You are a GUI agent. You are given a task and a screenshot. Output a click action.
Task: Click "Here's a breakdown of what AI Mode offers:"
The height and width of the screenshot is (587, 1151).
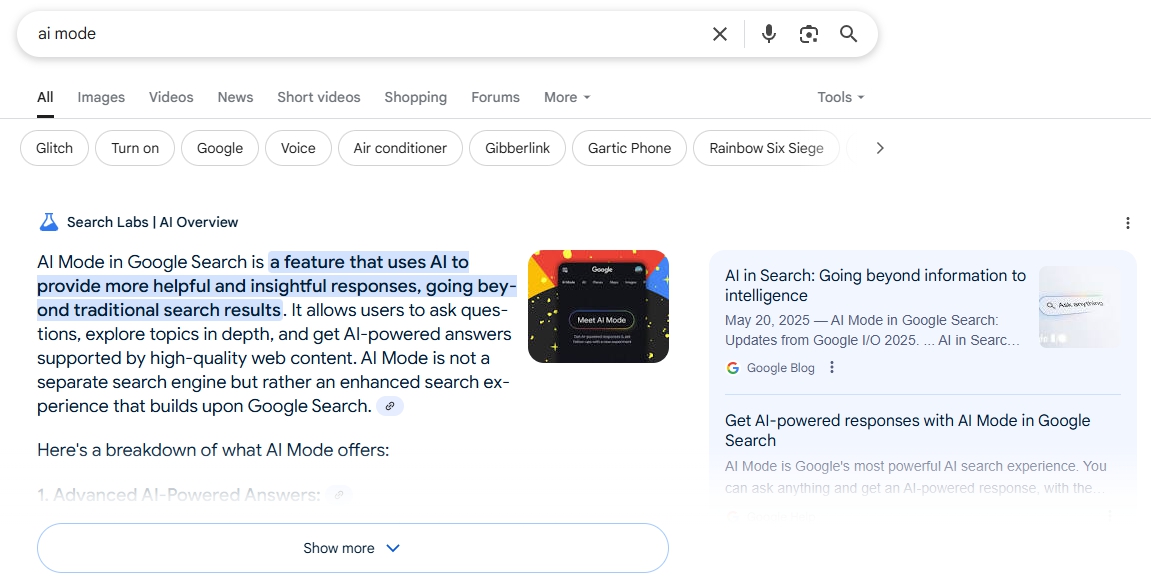click(x=213, y=450)
